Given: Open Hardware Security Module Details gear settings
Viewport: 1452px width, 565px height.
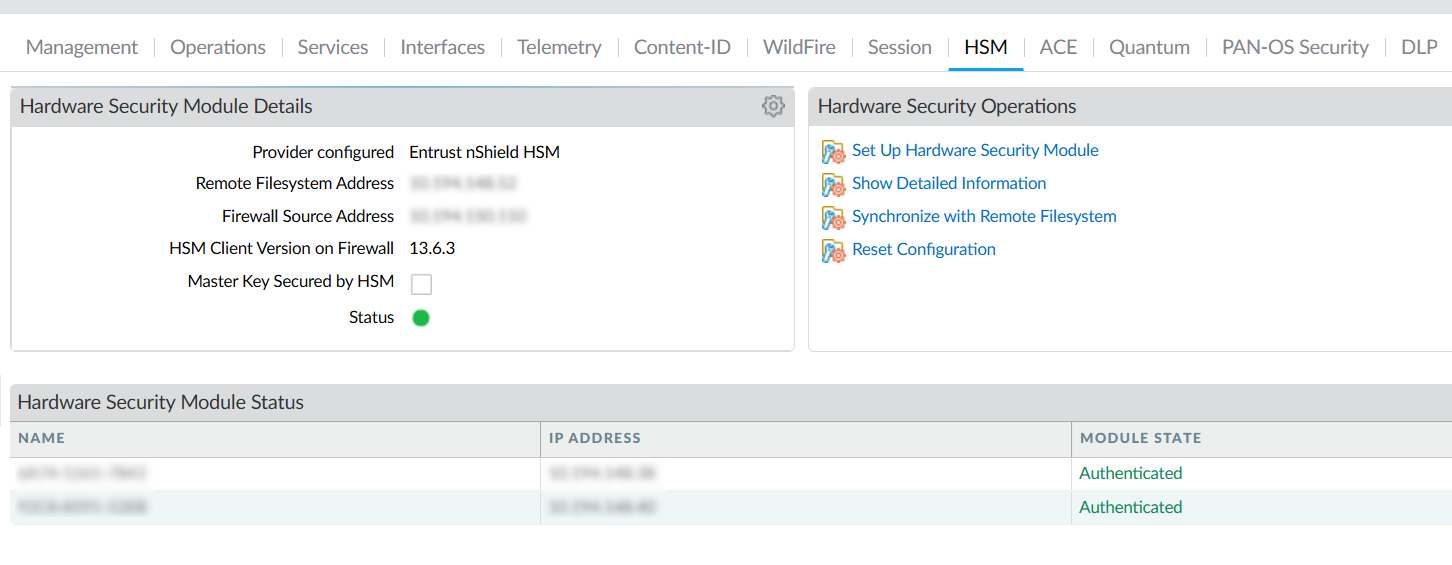Looking at the screenshot, I should click(773, 107).
